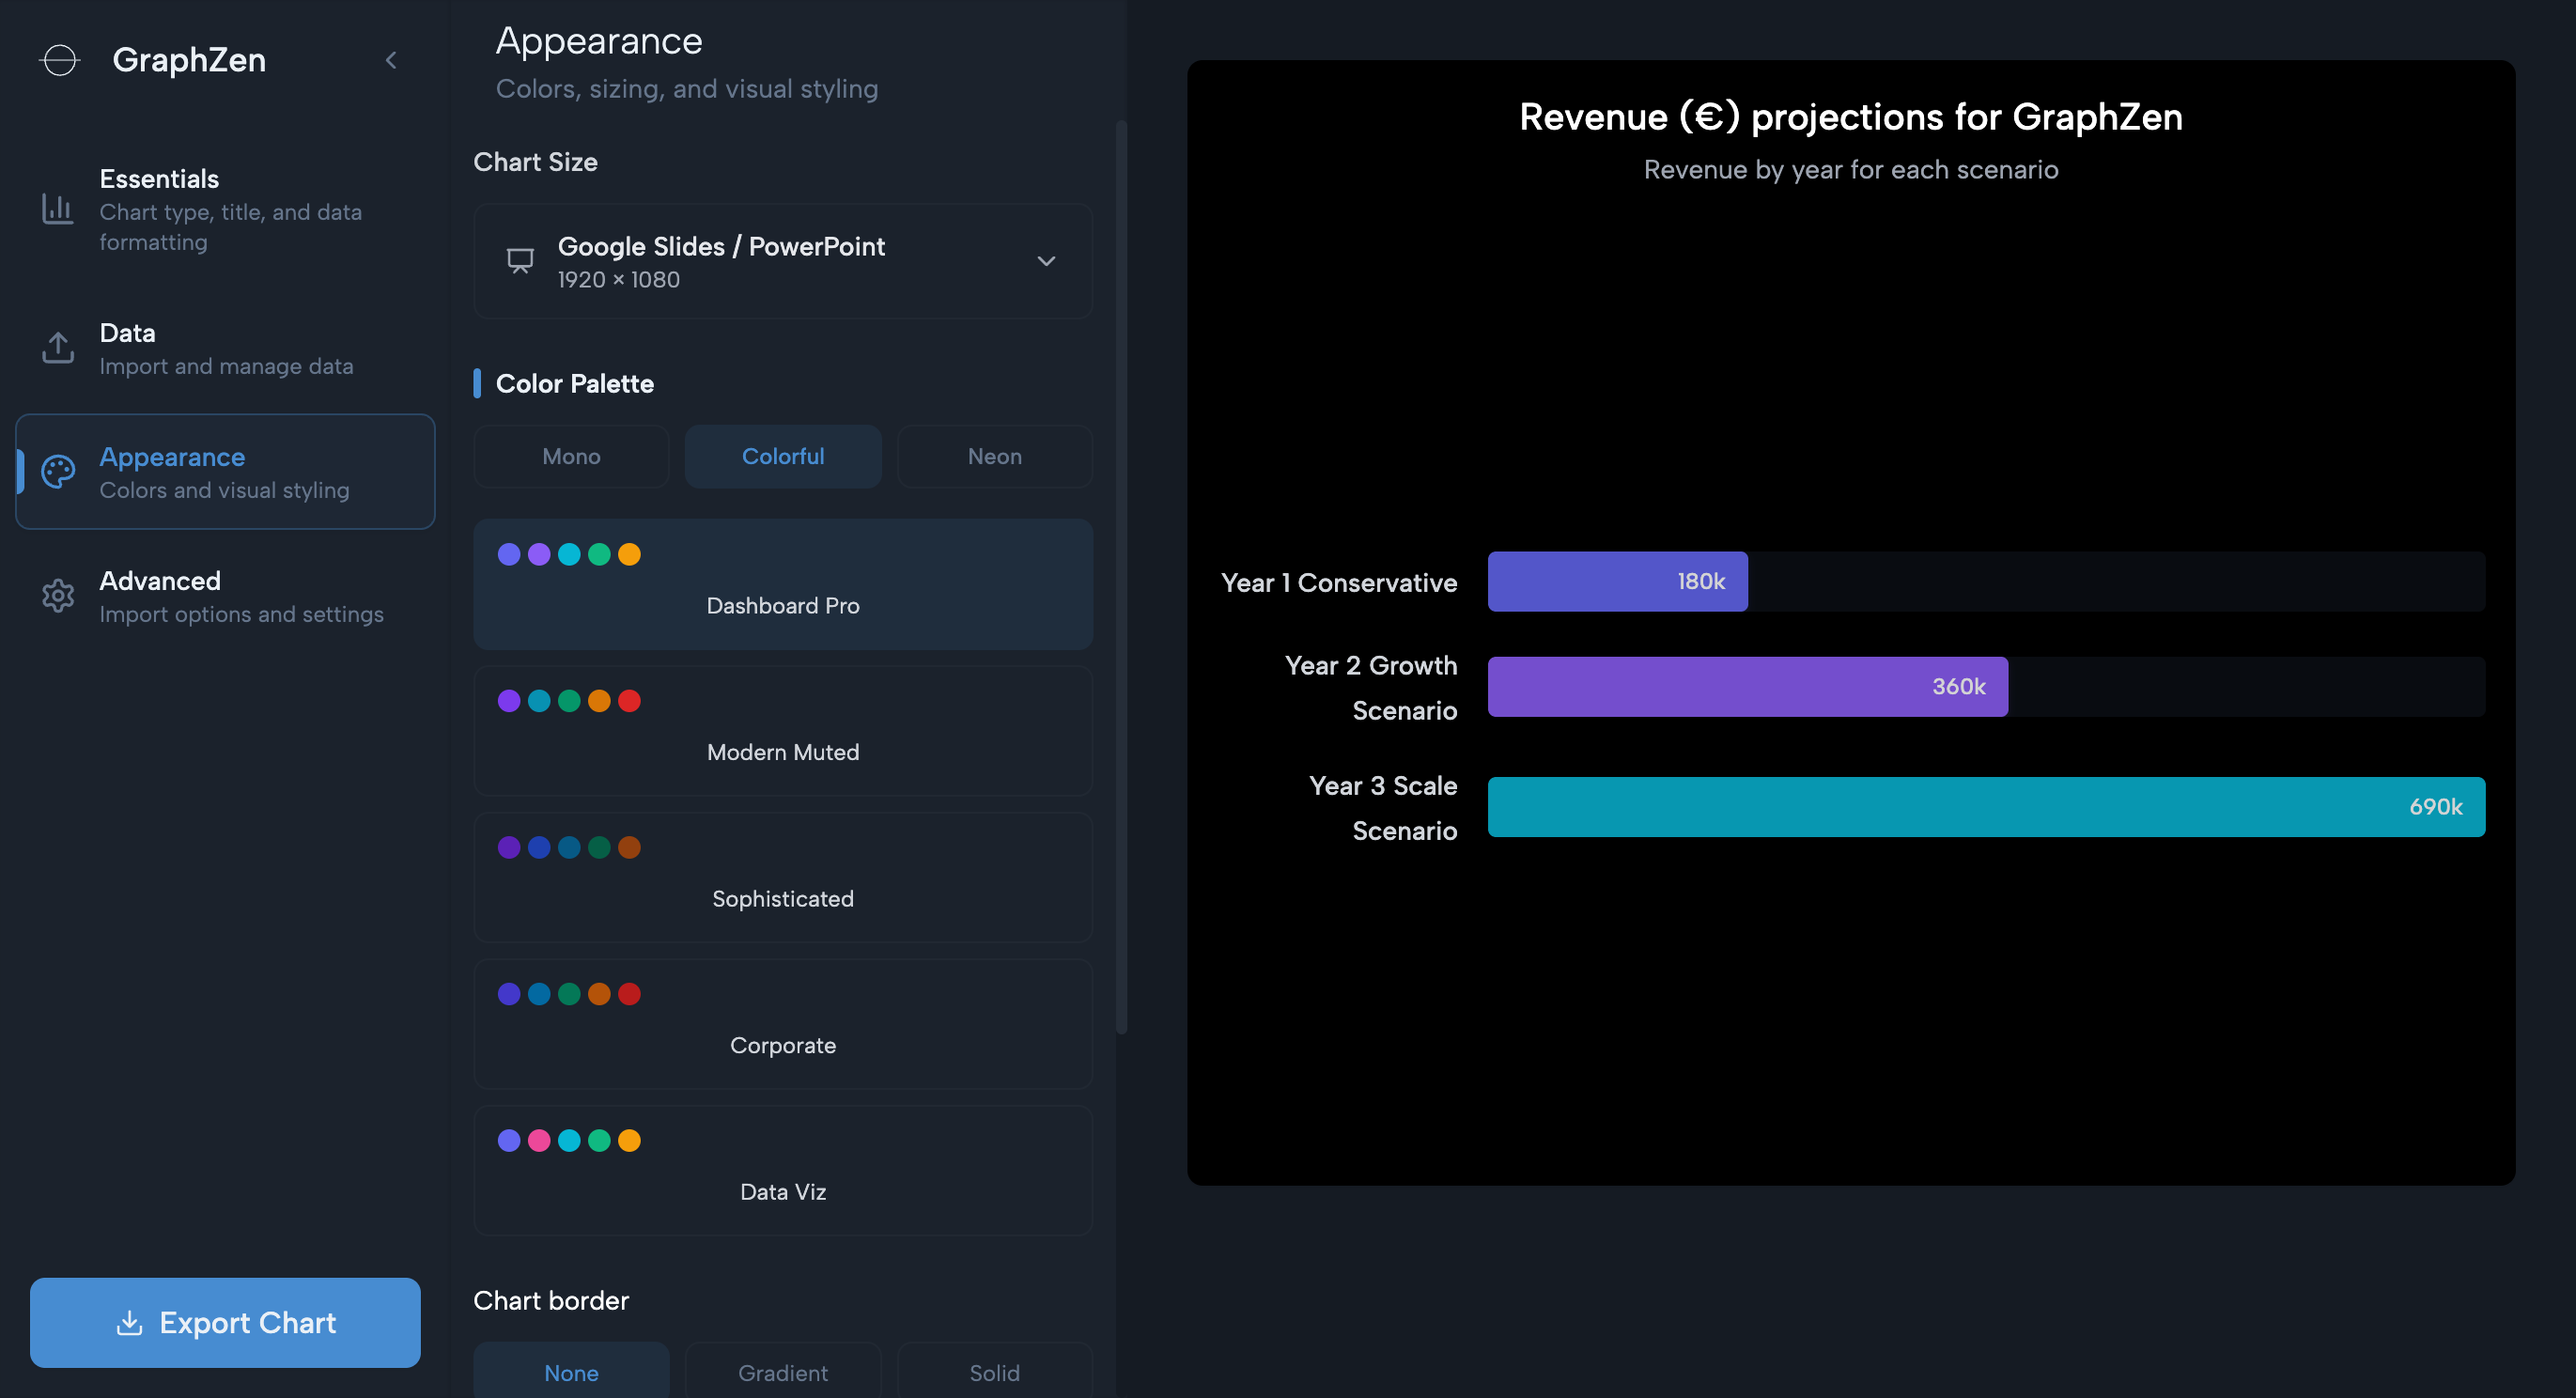
Task: Switch palette mode to Neon
Action: point(994,456)
